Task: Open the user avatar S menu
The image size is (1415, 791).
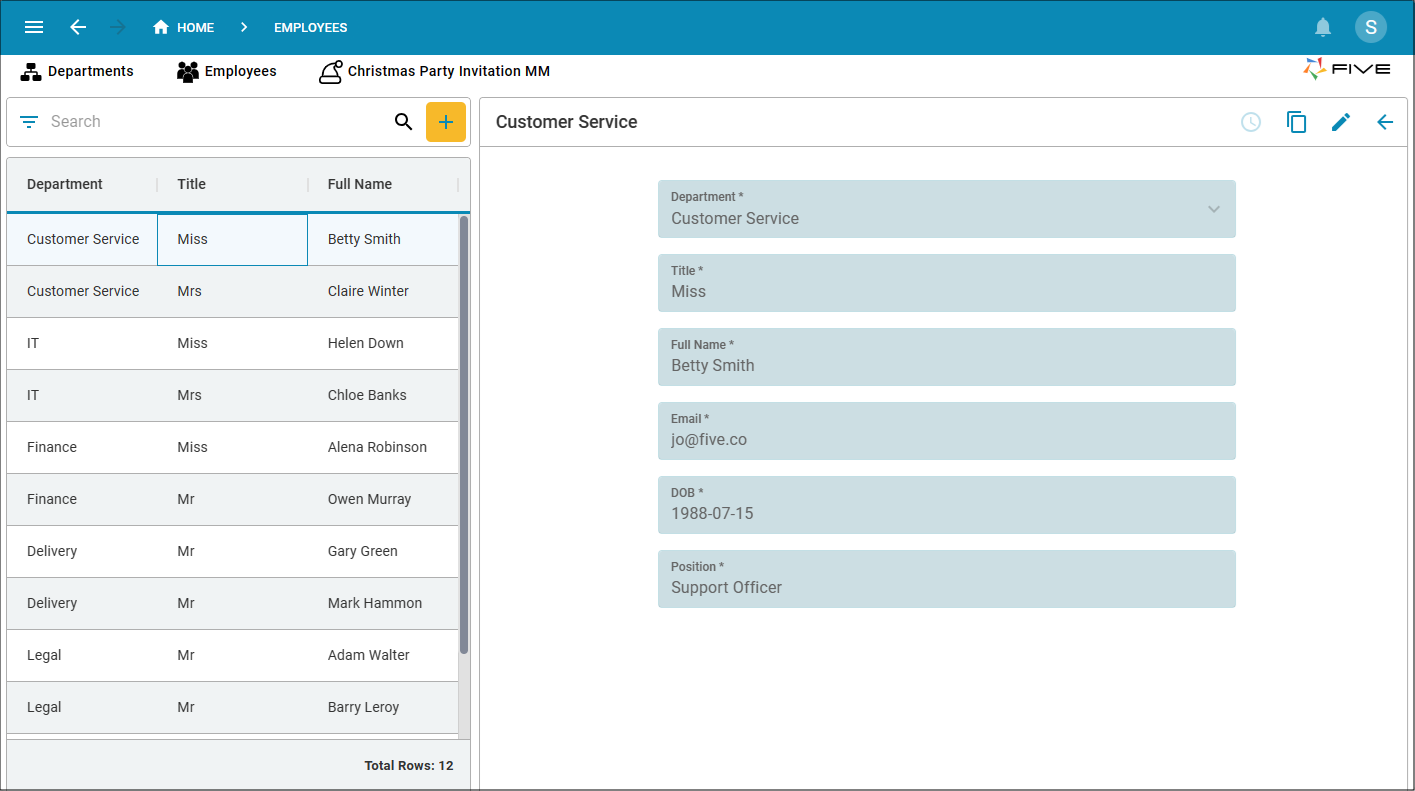Action: pyautogui.click(x=1371, y=27)
